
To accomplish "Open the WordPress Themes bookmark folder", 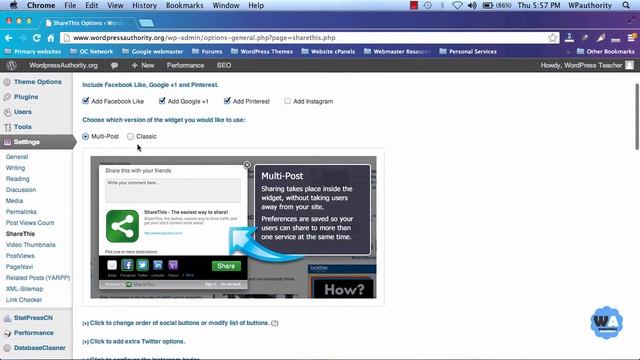I will click(x=262, y=52).
